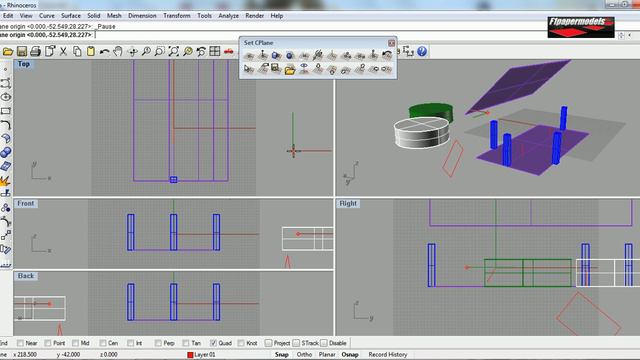640x360 pixels.
Task: Enable the Point osnap checkbox
Action: pyautogui.click(x=48, y=343)
